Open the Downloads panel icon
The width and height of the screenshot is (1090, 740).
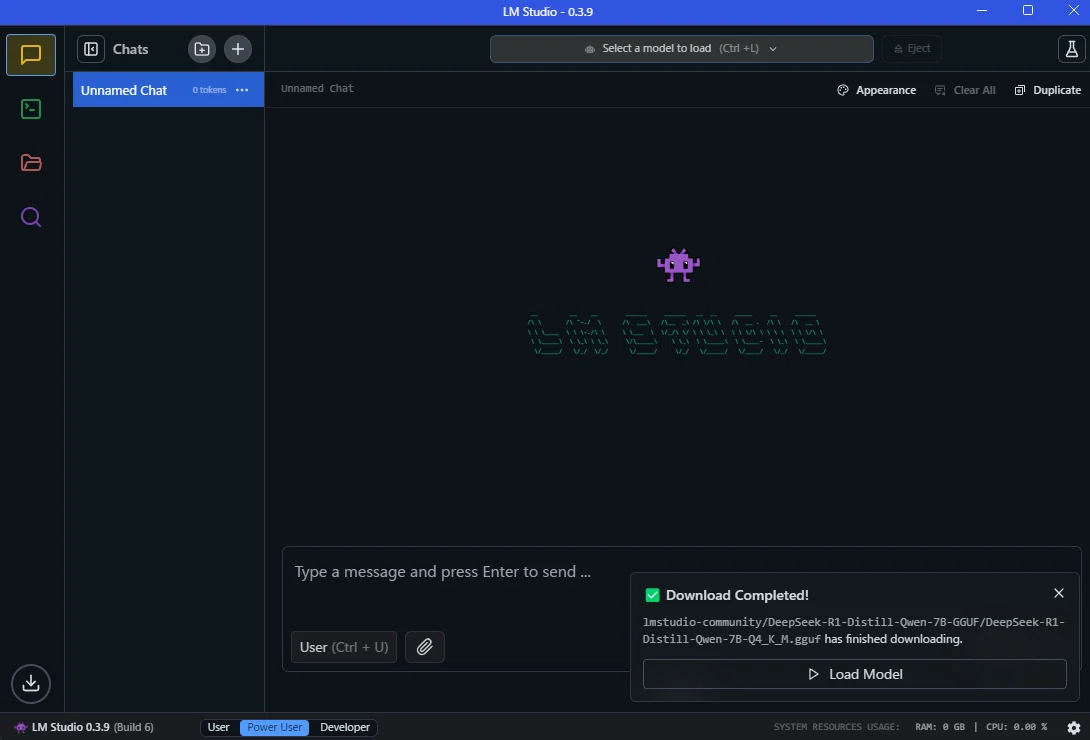tap(31, 683)
